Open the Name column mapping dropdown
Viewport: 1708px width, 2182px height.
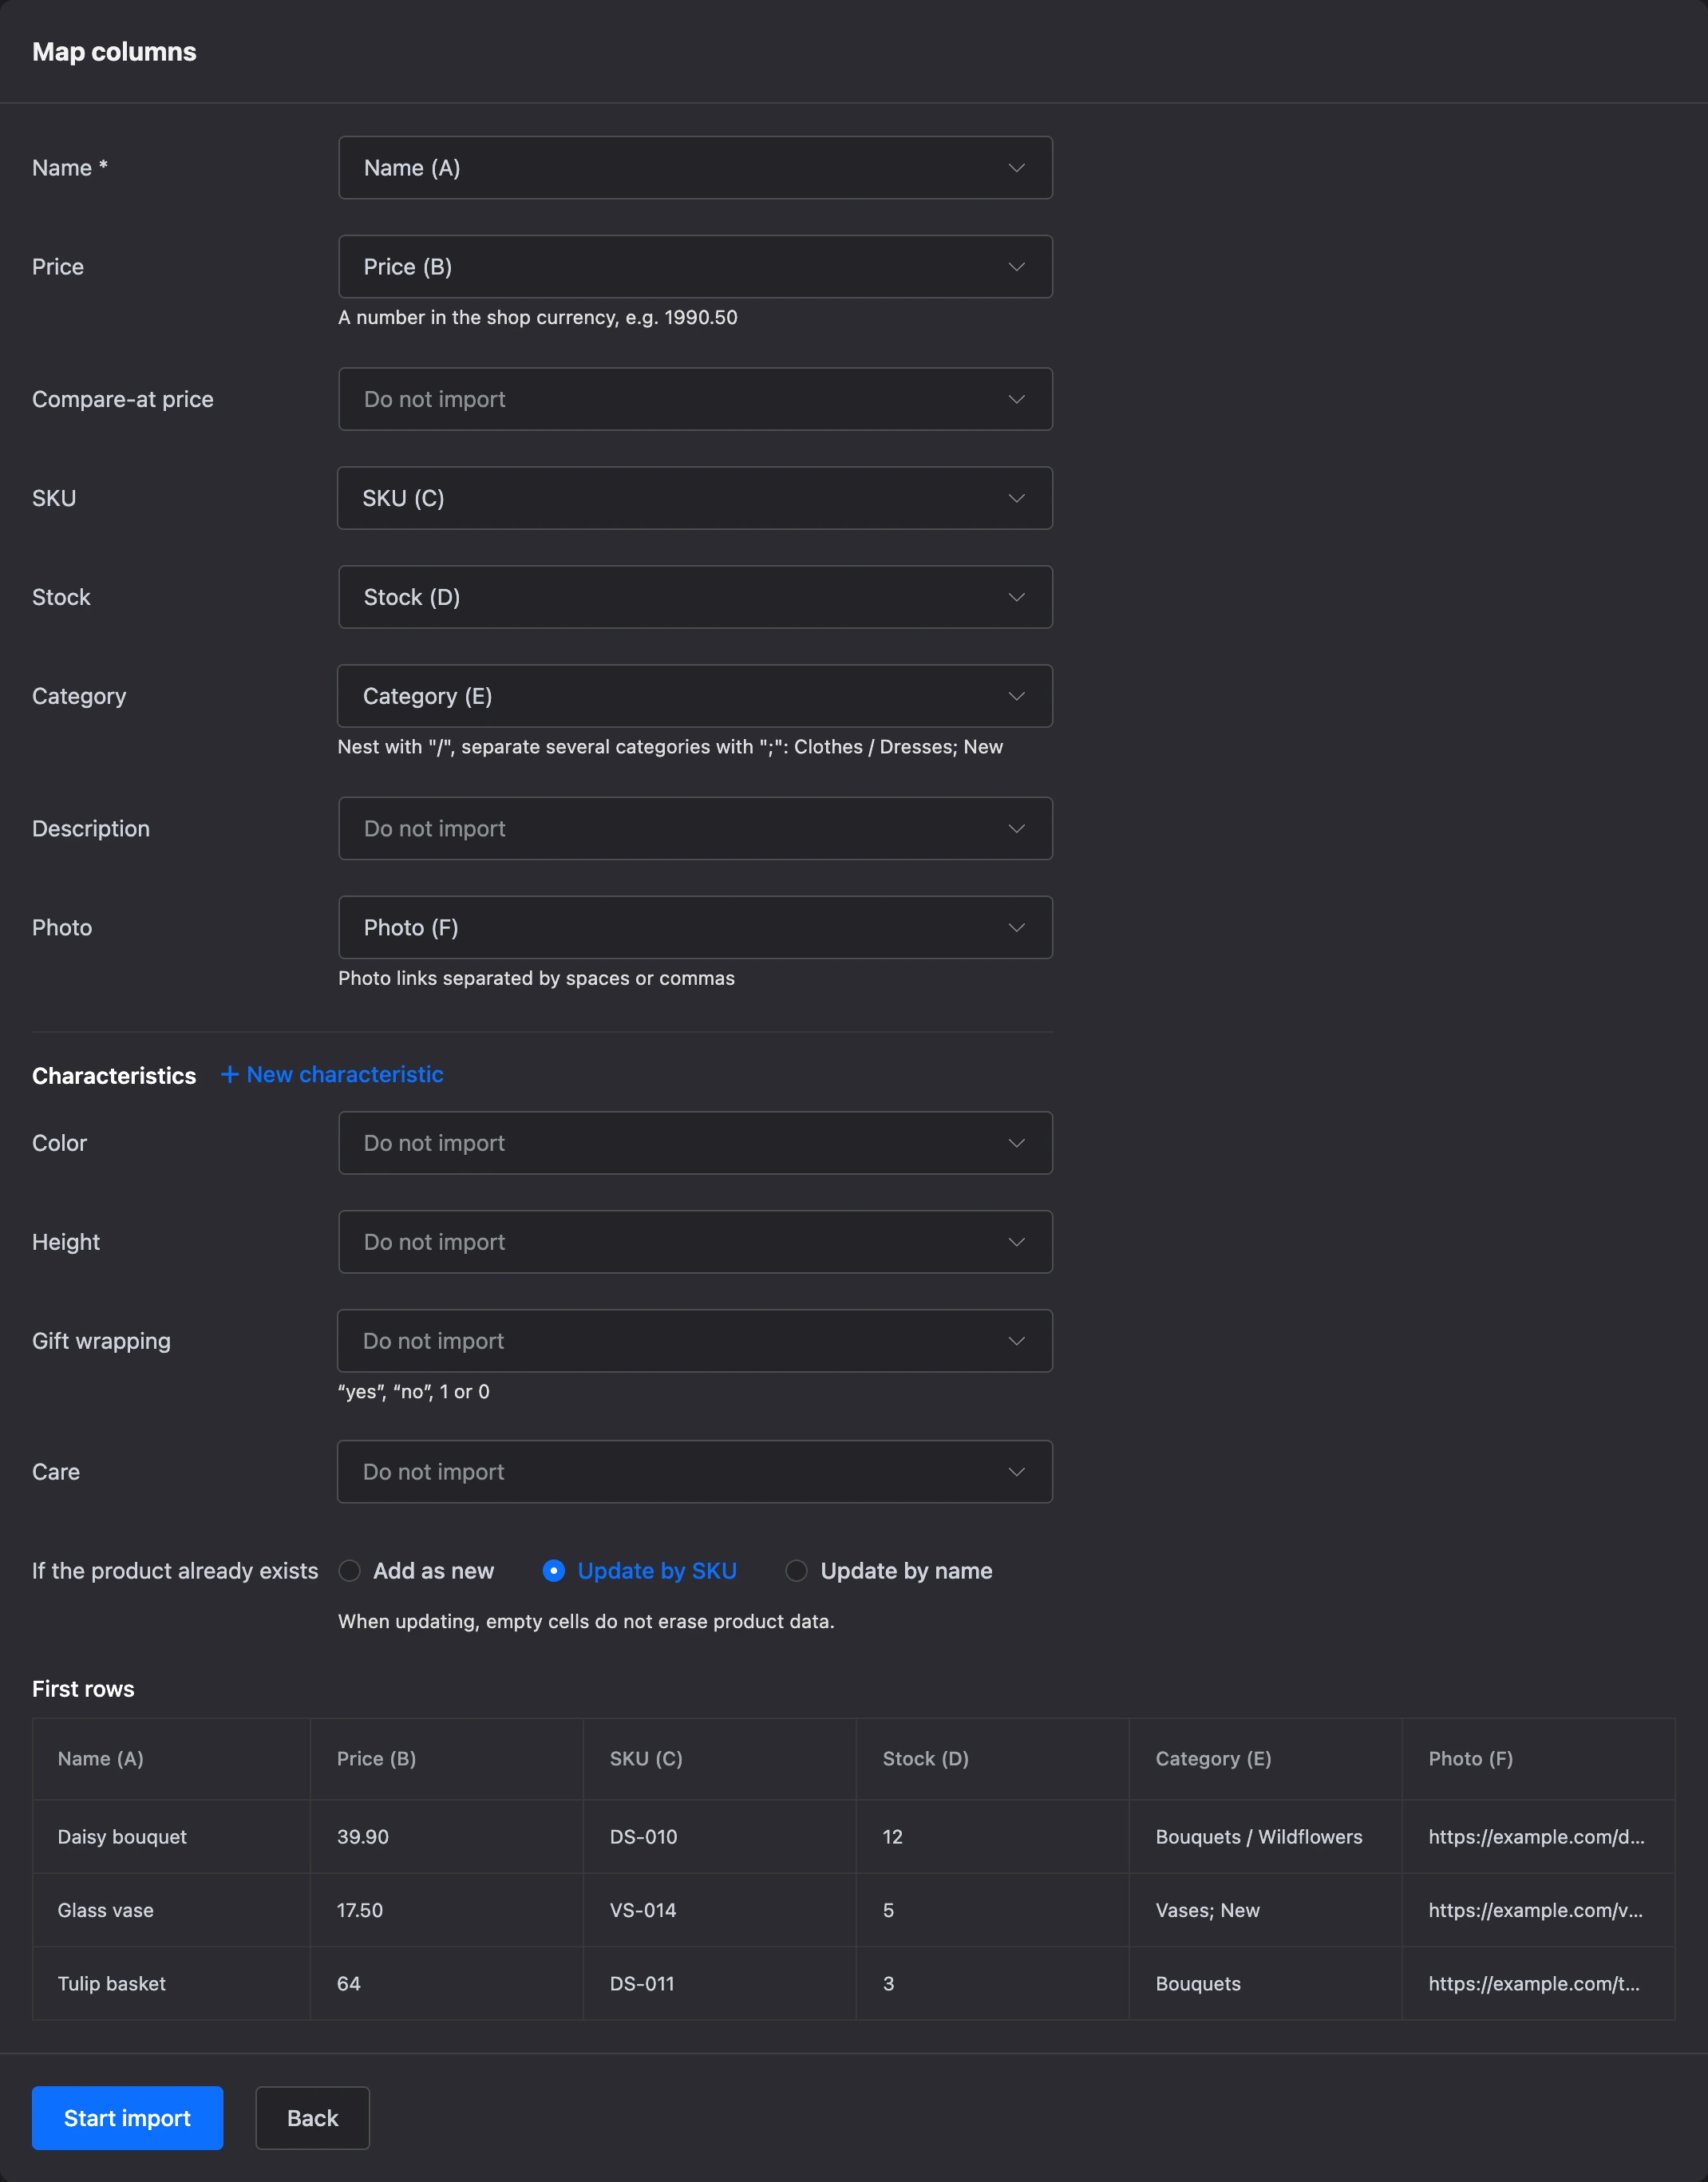695,168
